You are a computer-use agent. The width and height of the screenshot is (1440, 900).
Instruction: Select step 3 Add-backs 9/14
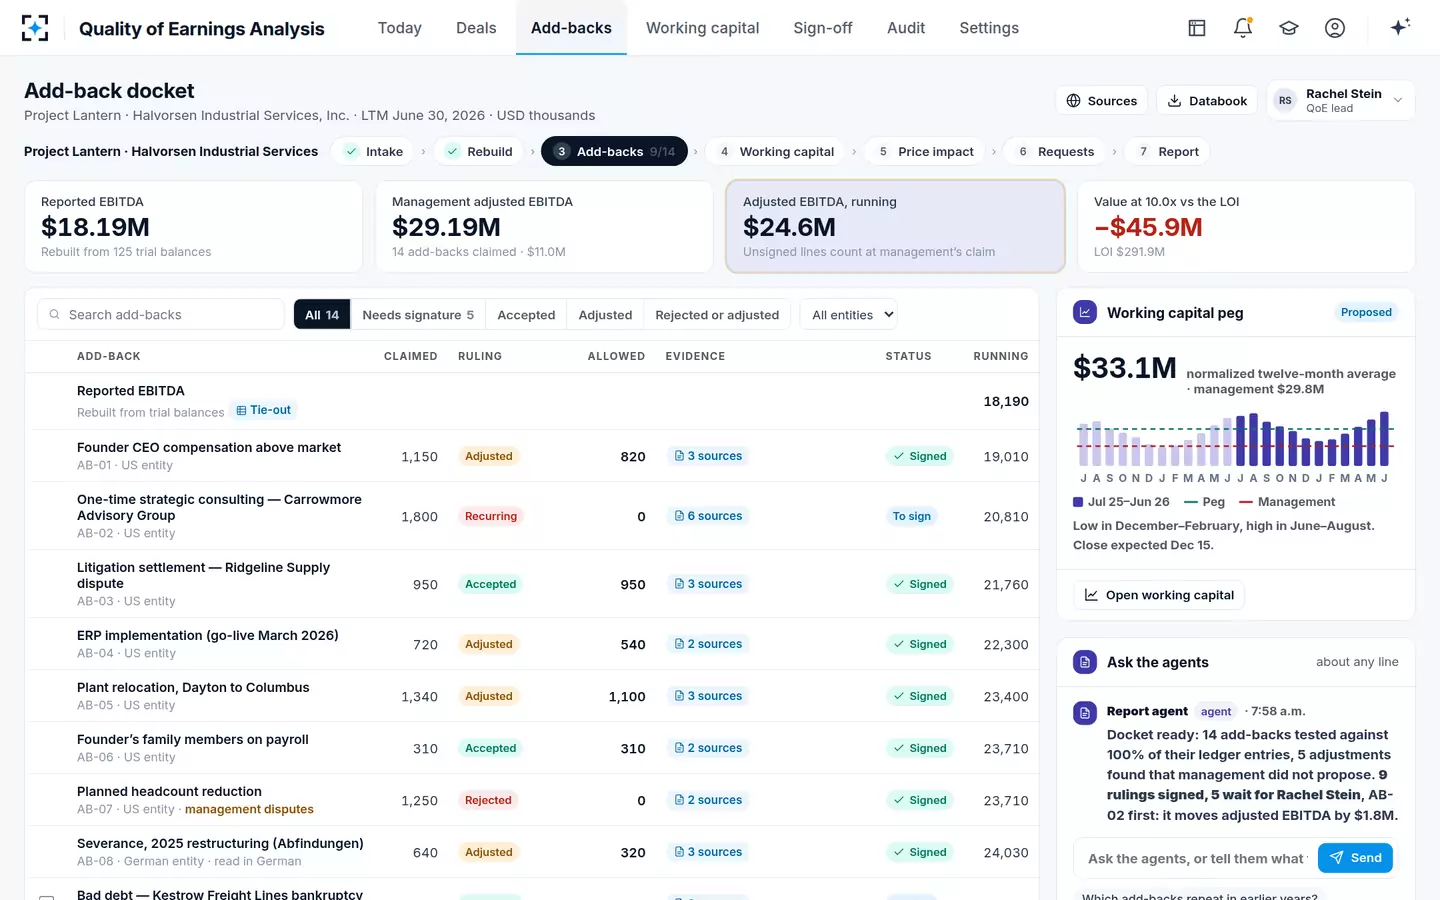tap(615, 151)
